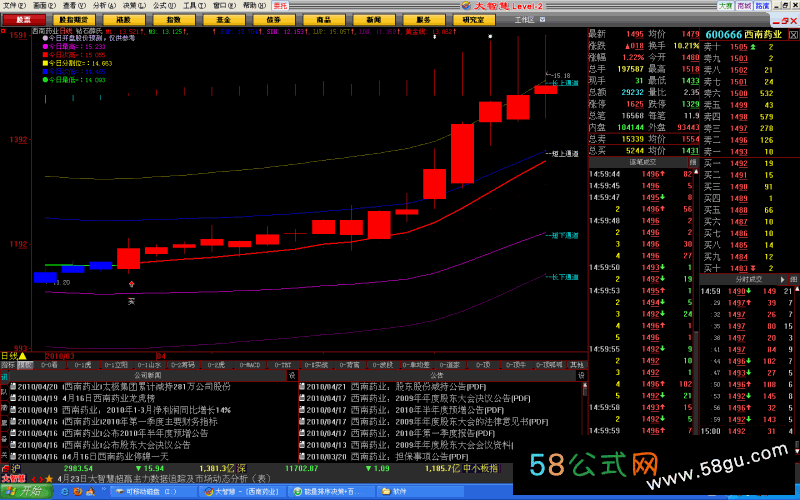Open the 文件 menu

point(14,6)
